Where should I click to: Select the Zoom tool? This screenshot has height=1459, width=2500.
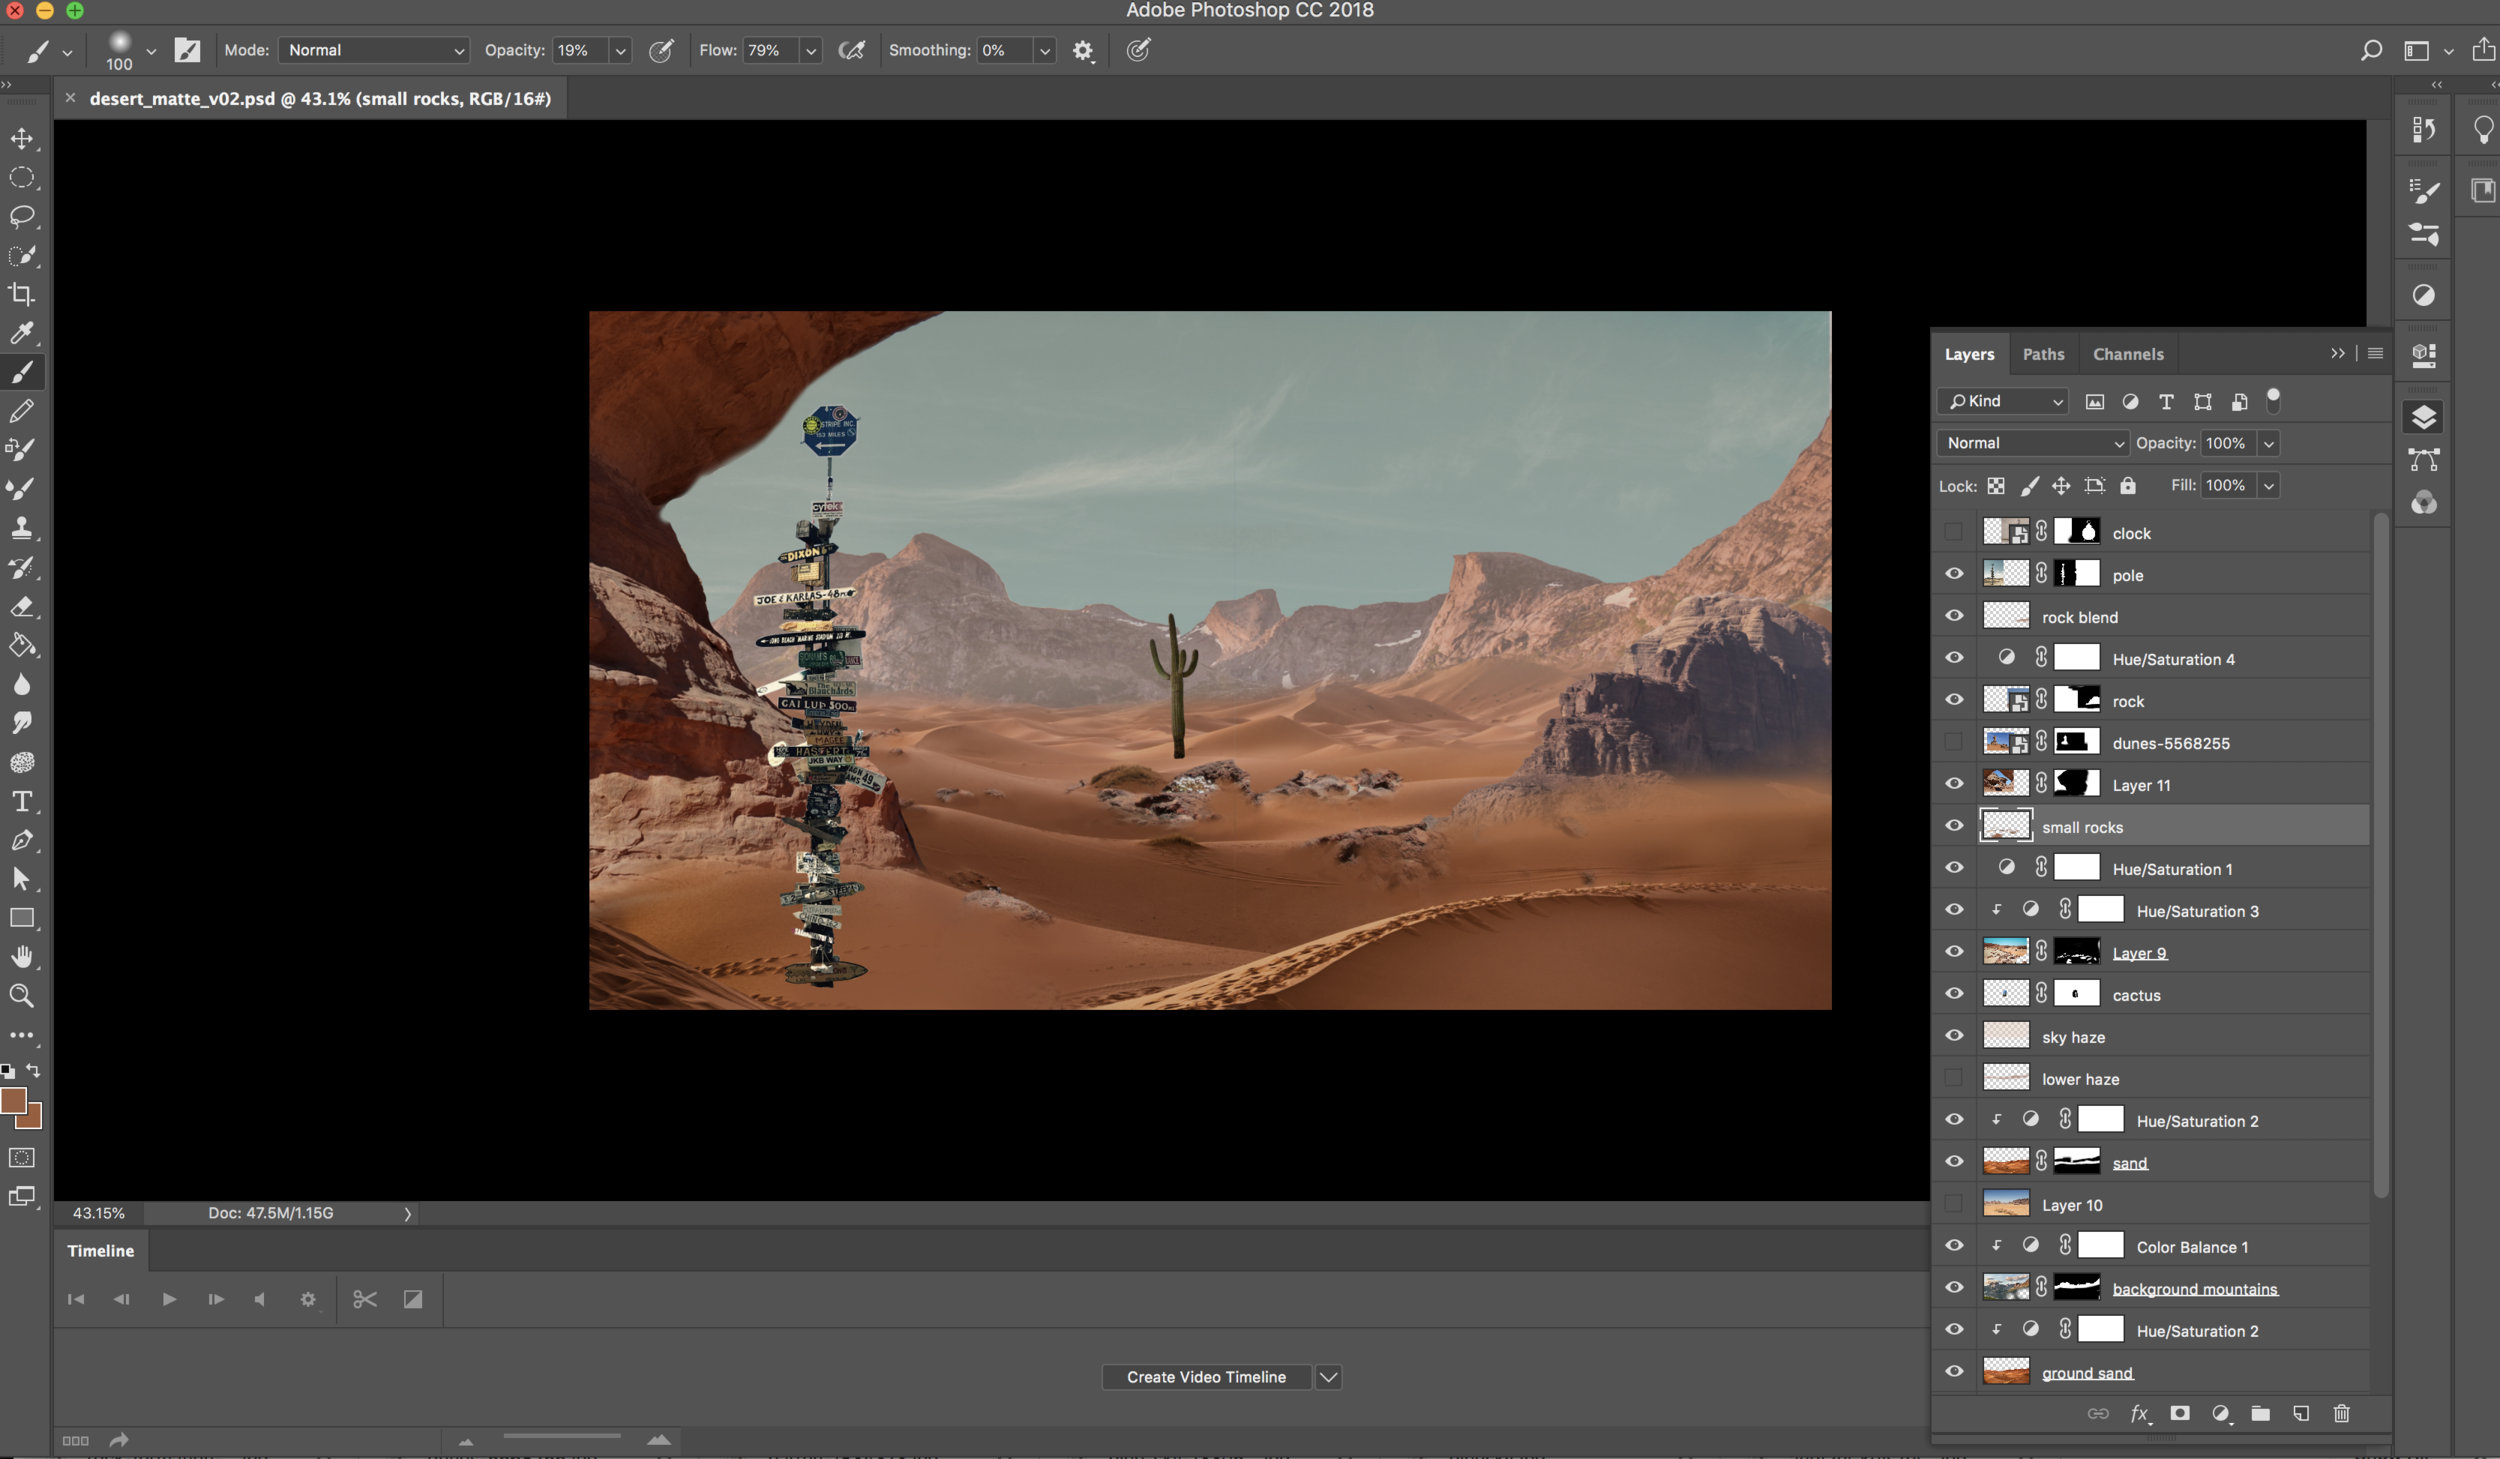click(23, 995)
